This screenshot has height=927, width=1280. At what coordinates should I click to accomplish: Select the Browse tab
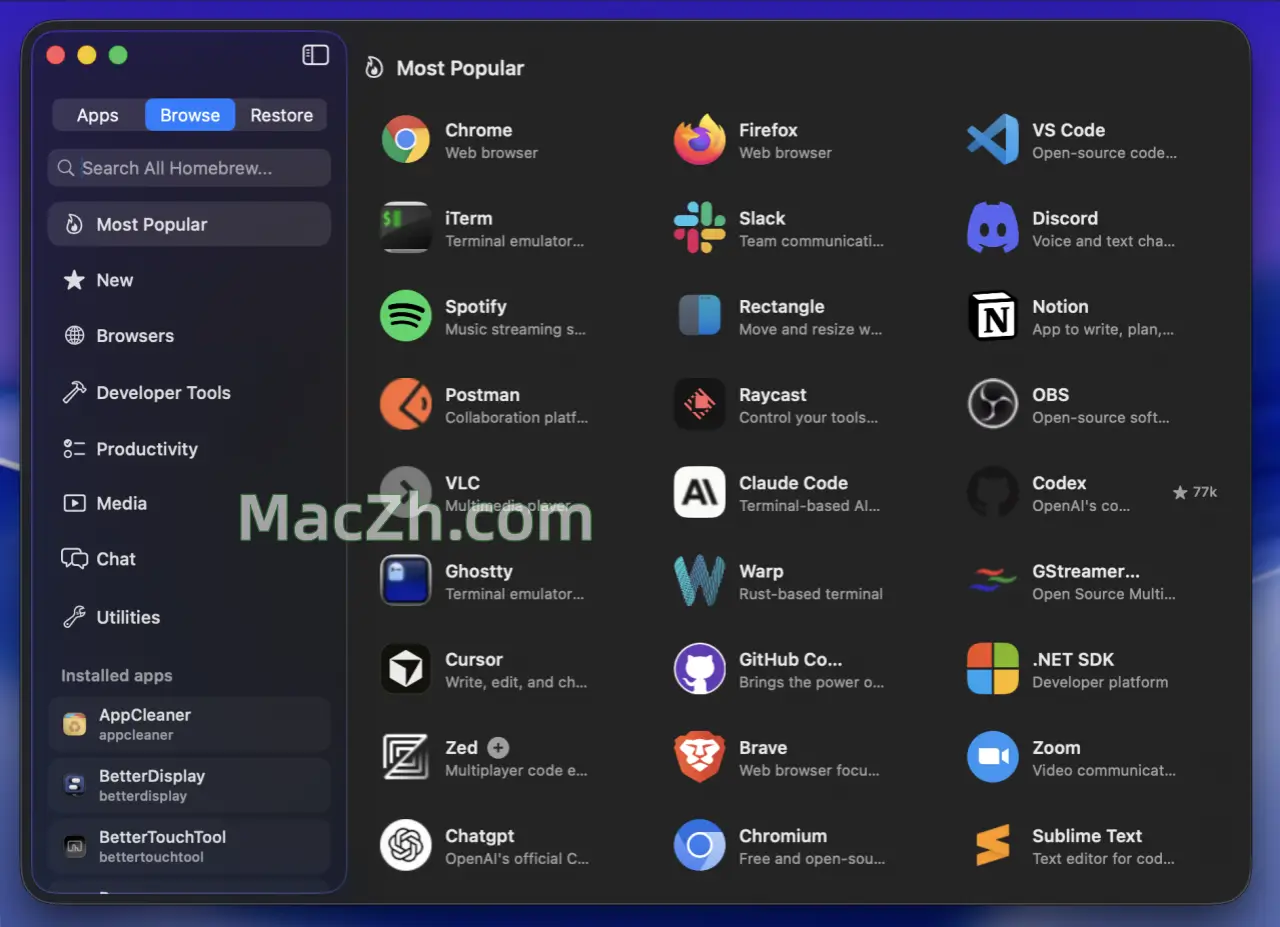coord(190,115)
